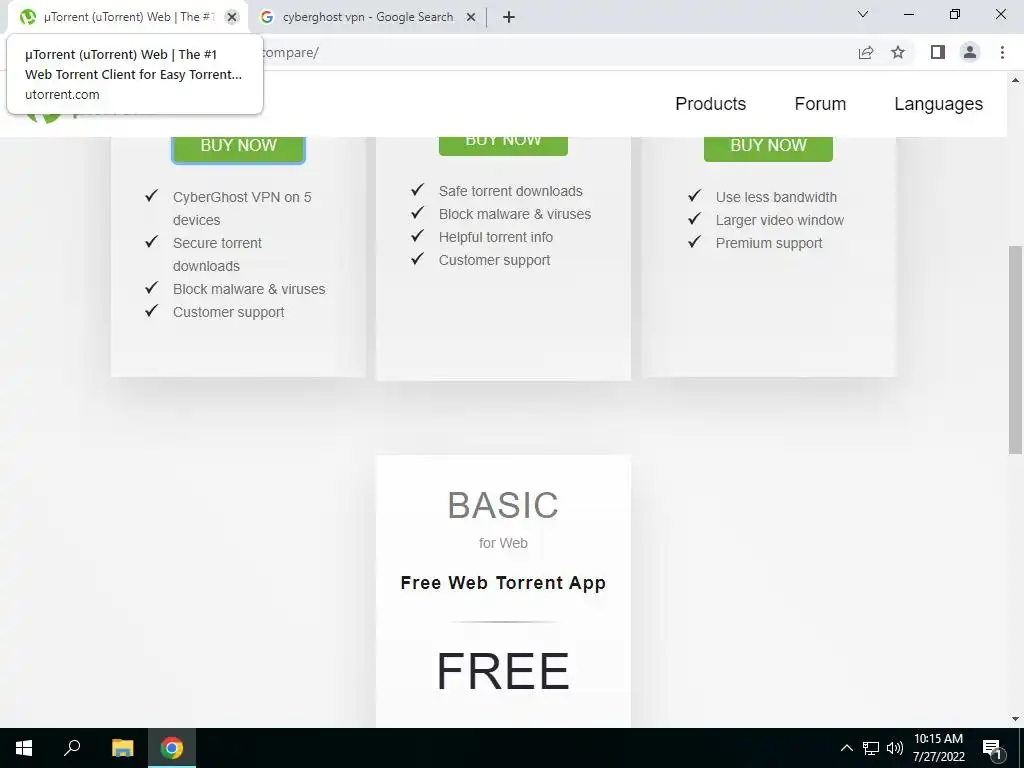Click the 'Larger video window' feature text
This screenshot has height=768, width=1024.
pyautogui.click(x=780, y=220)
